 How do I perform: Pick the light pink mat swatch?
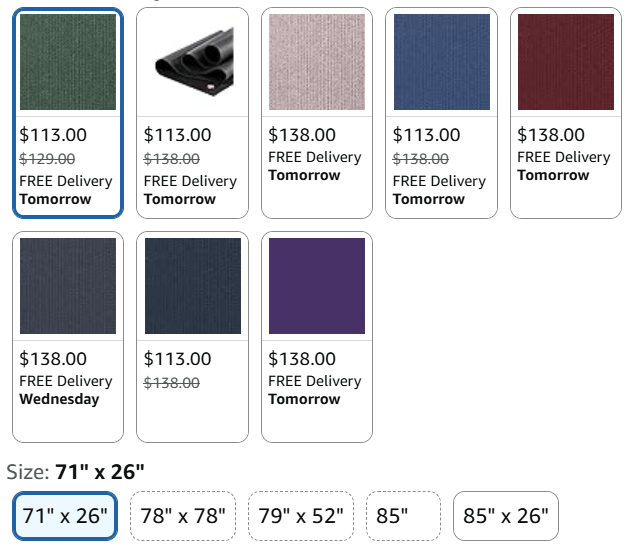pyautogui.click(x=316, y=62)
